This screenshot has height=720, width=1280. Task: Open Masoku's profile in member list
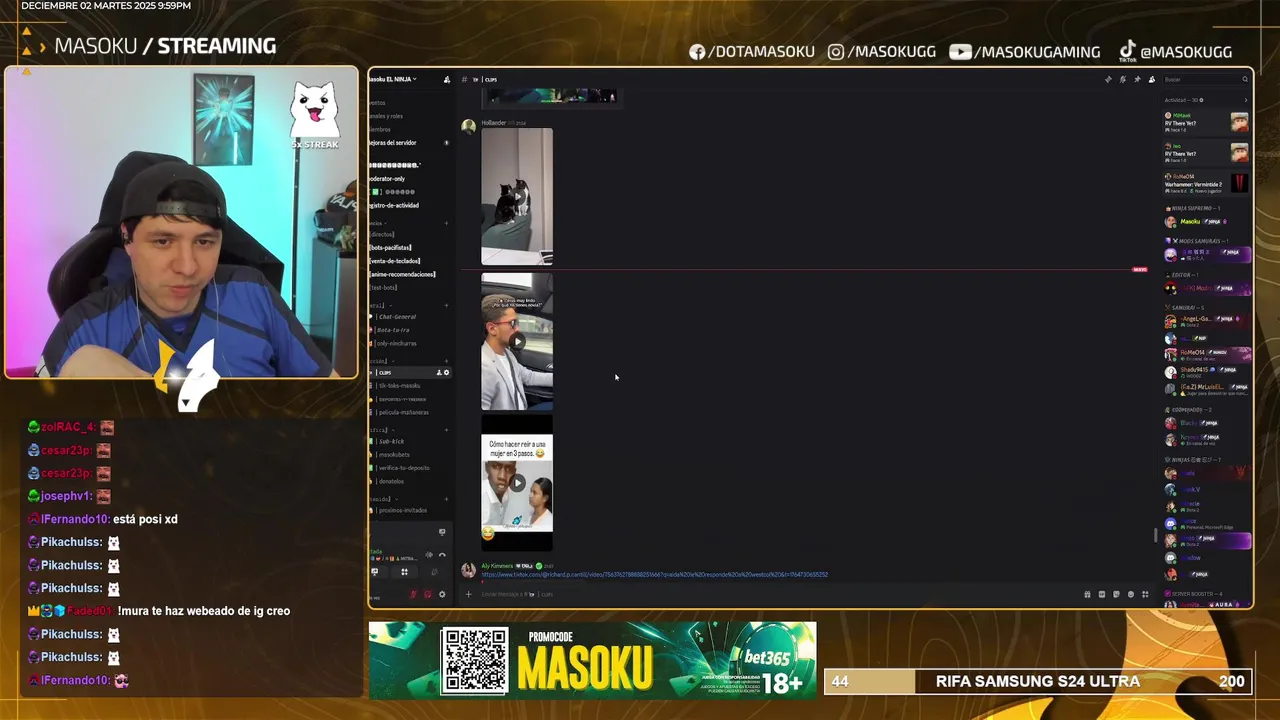(1207, 221)
